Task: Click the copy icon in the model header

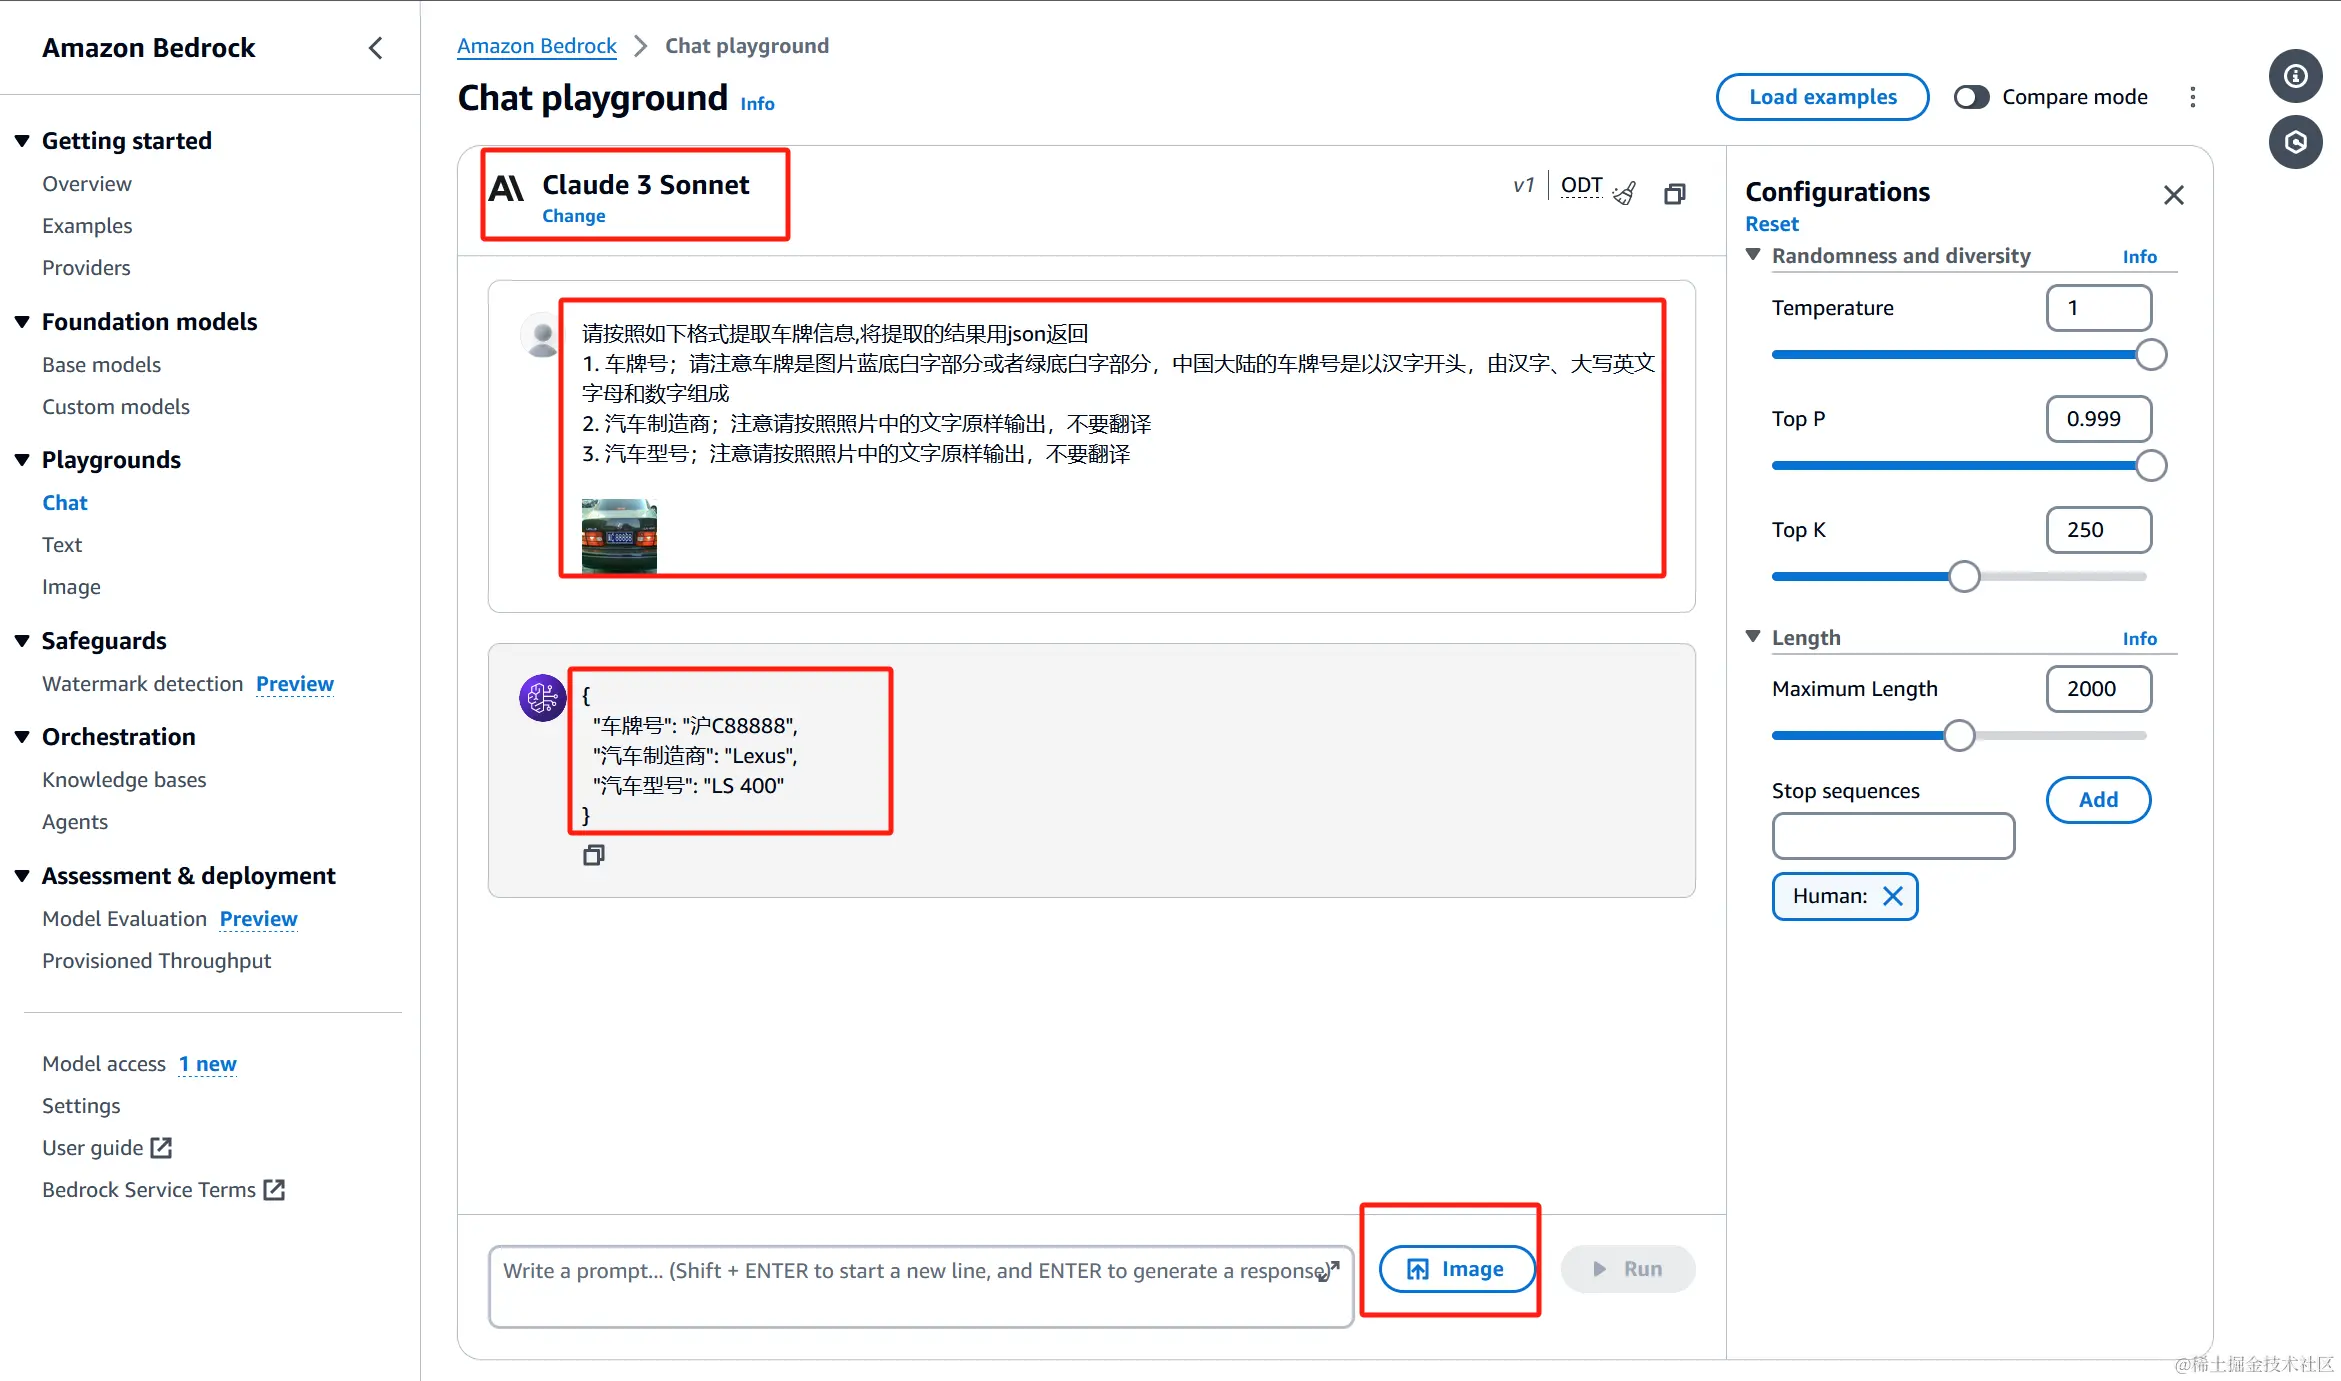Action: [x=1675, y=193]
